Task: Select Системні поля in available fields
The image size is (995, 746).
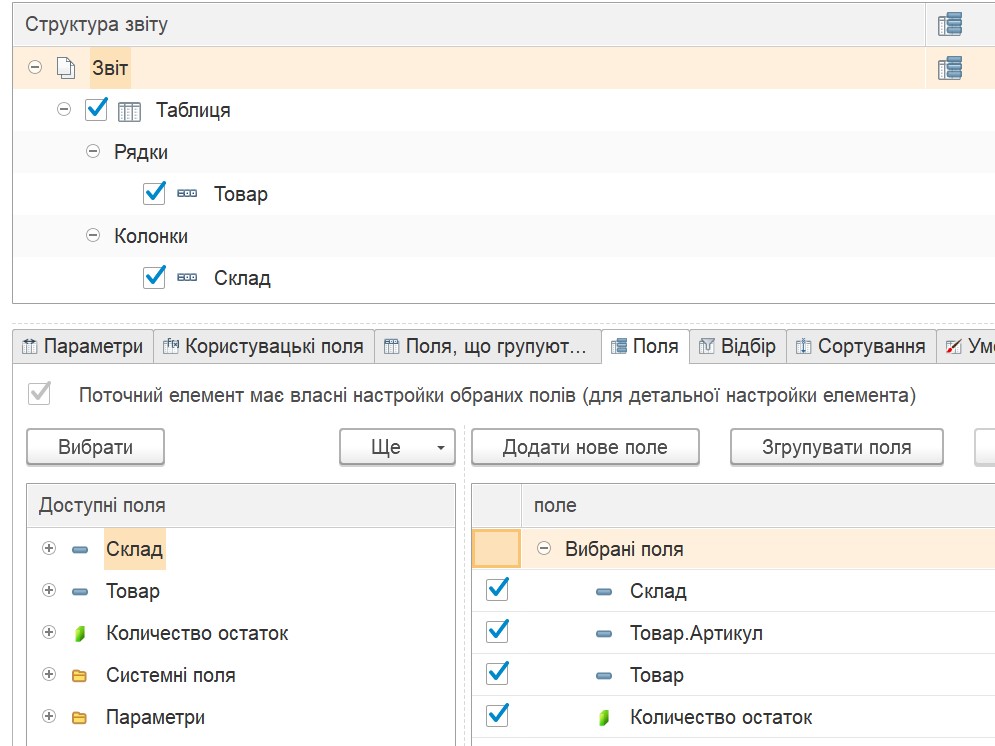Action: coord(171,675)
